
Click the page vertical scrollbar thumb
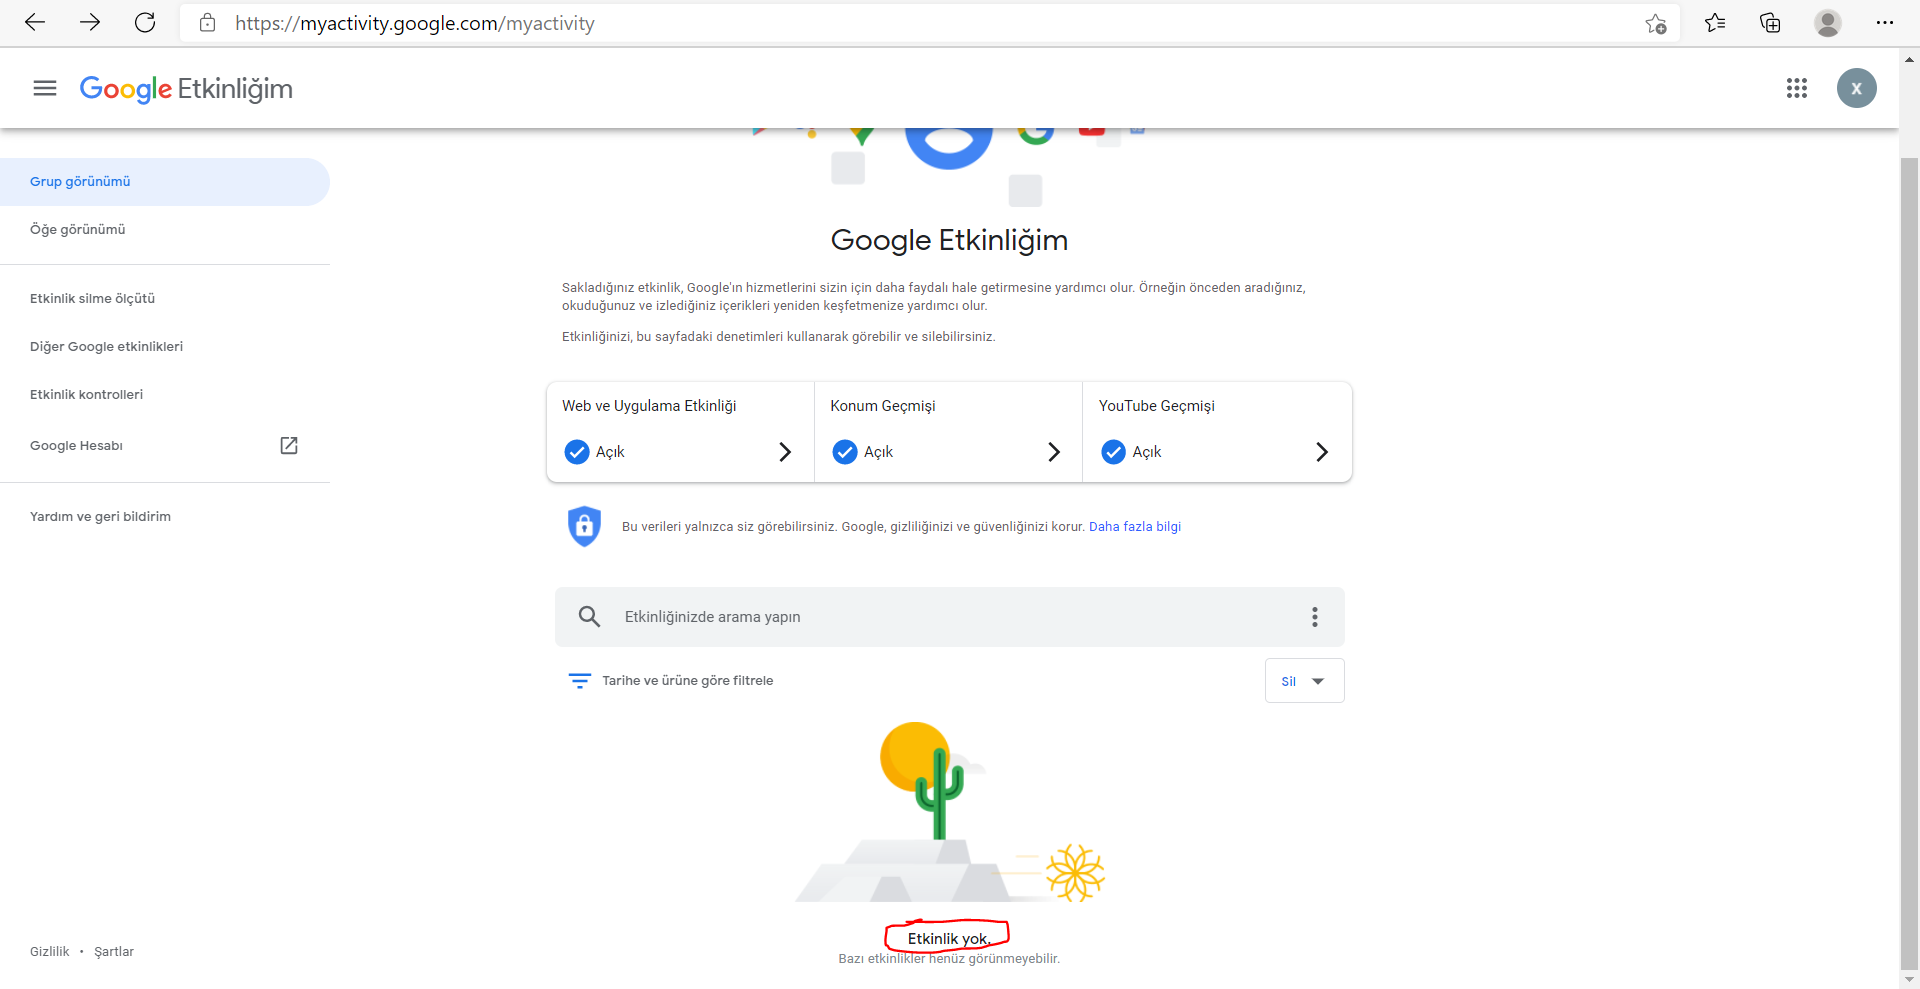point(1910,563)
